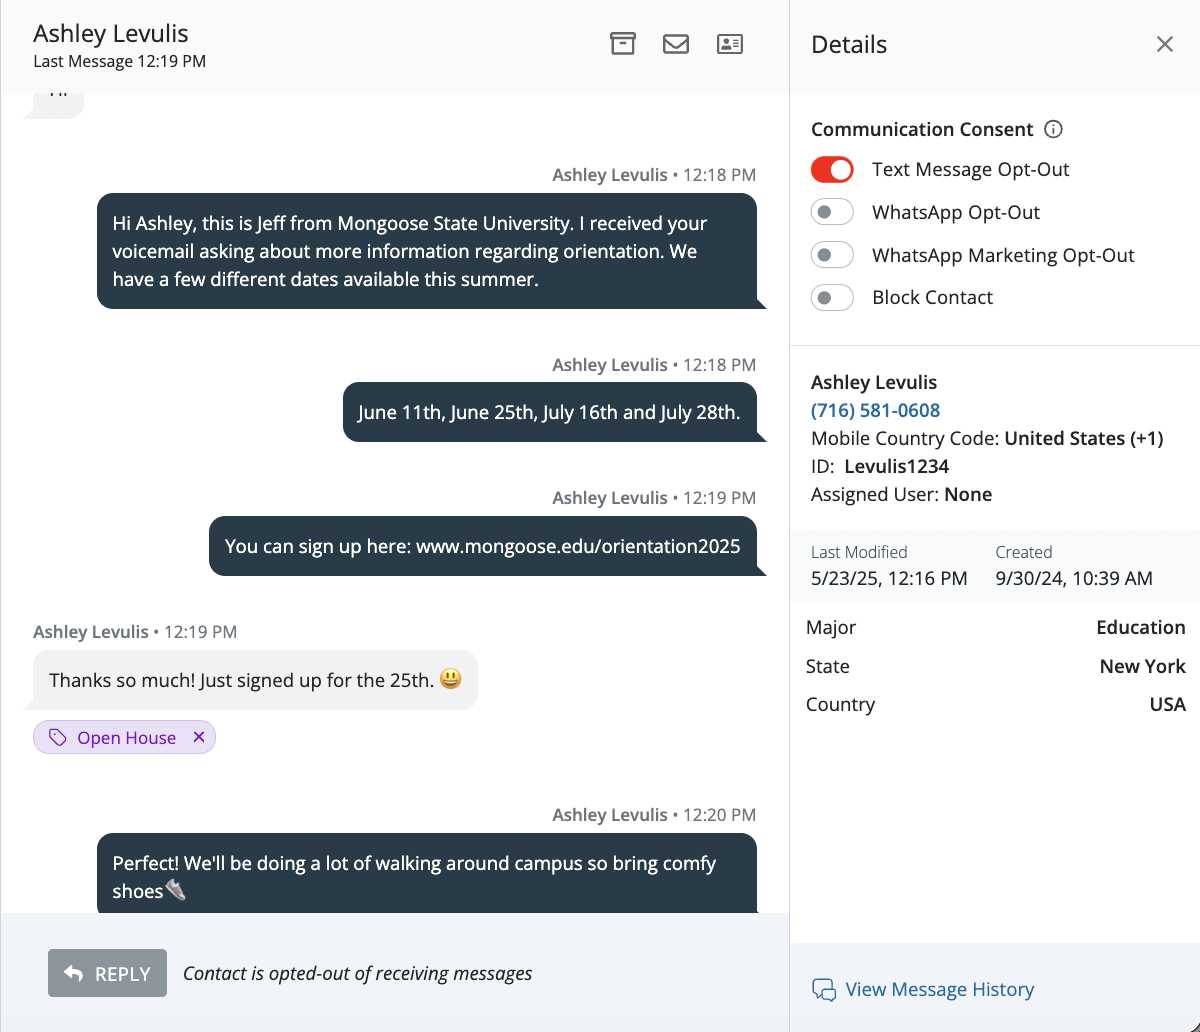Click the envelope mark-unread icon
The height and width of the screenshot is (1032, 1200).
click(x=676, y=44)
